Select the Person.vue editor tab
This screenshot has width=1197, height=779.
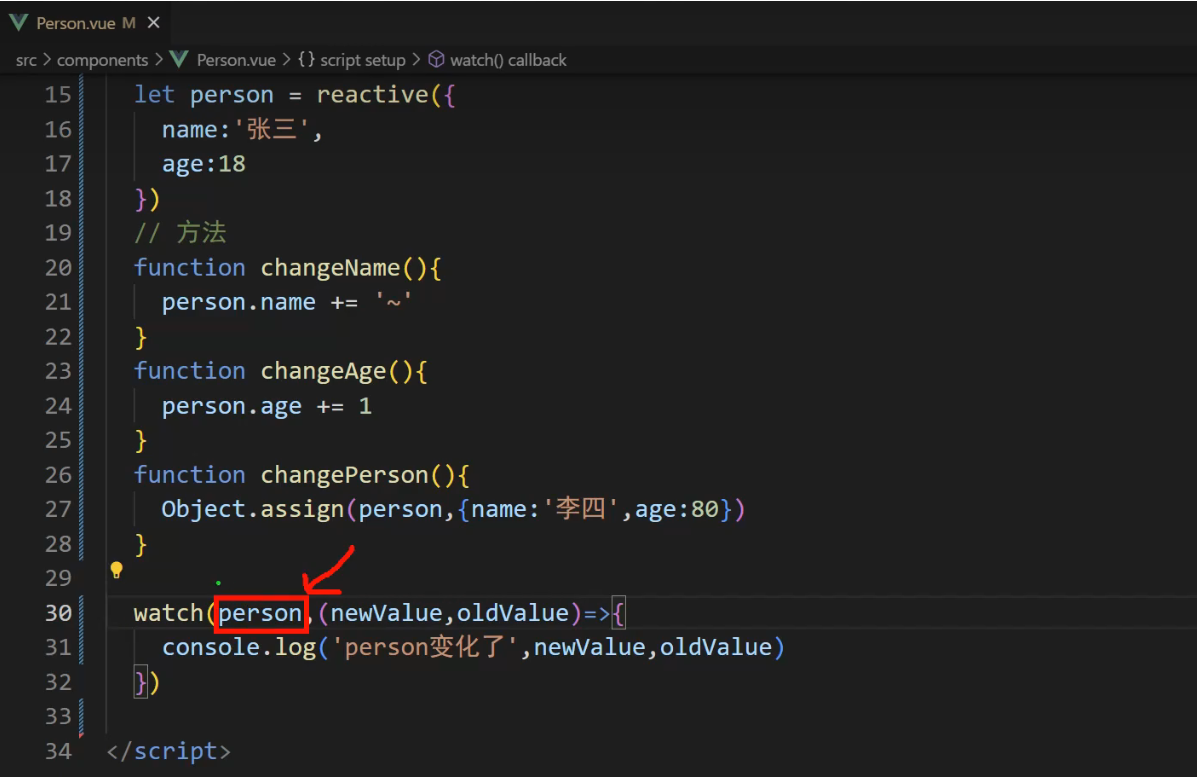86,23
